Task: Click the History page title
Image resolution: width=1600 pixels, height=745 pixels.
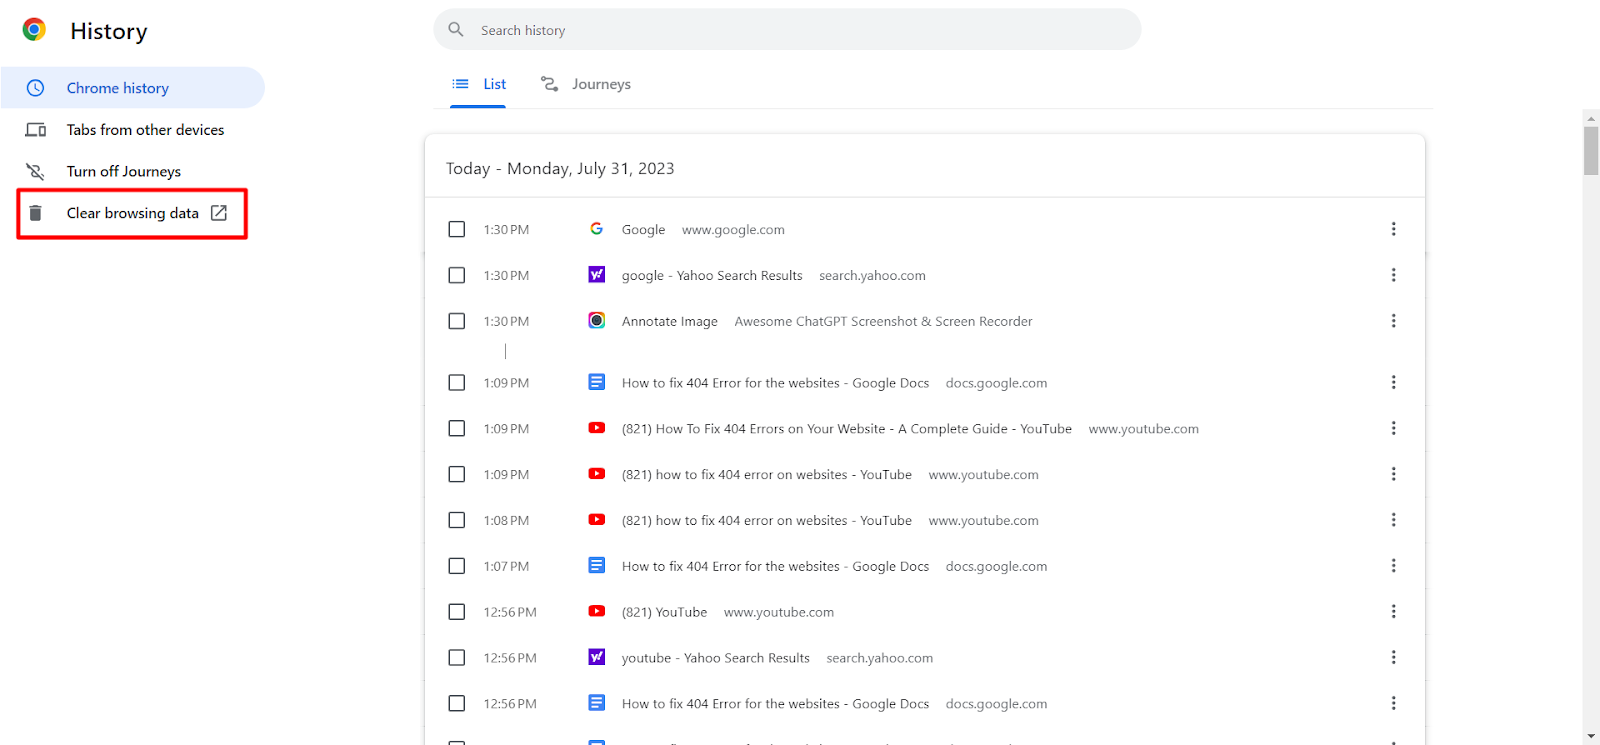Action: (109, 31)
